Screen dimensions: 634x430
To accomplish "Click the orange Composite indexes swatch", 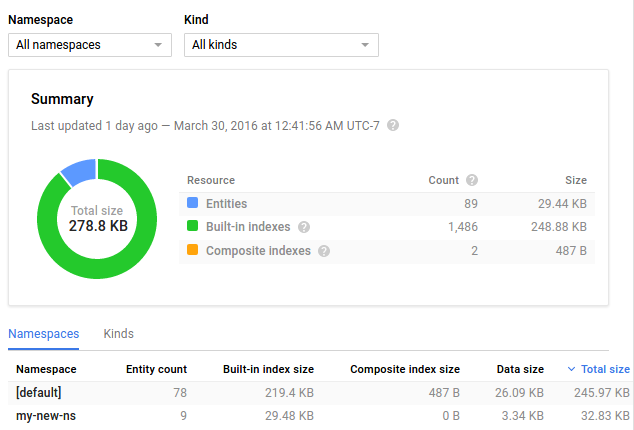I will pyautogui.click(x=193, y=251).
